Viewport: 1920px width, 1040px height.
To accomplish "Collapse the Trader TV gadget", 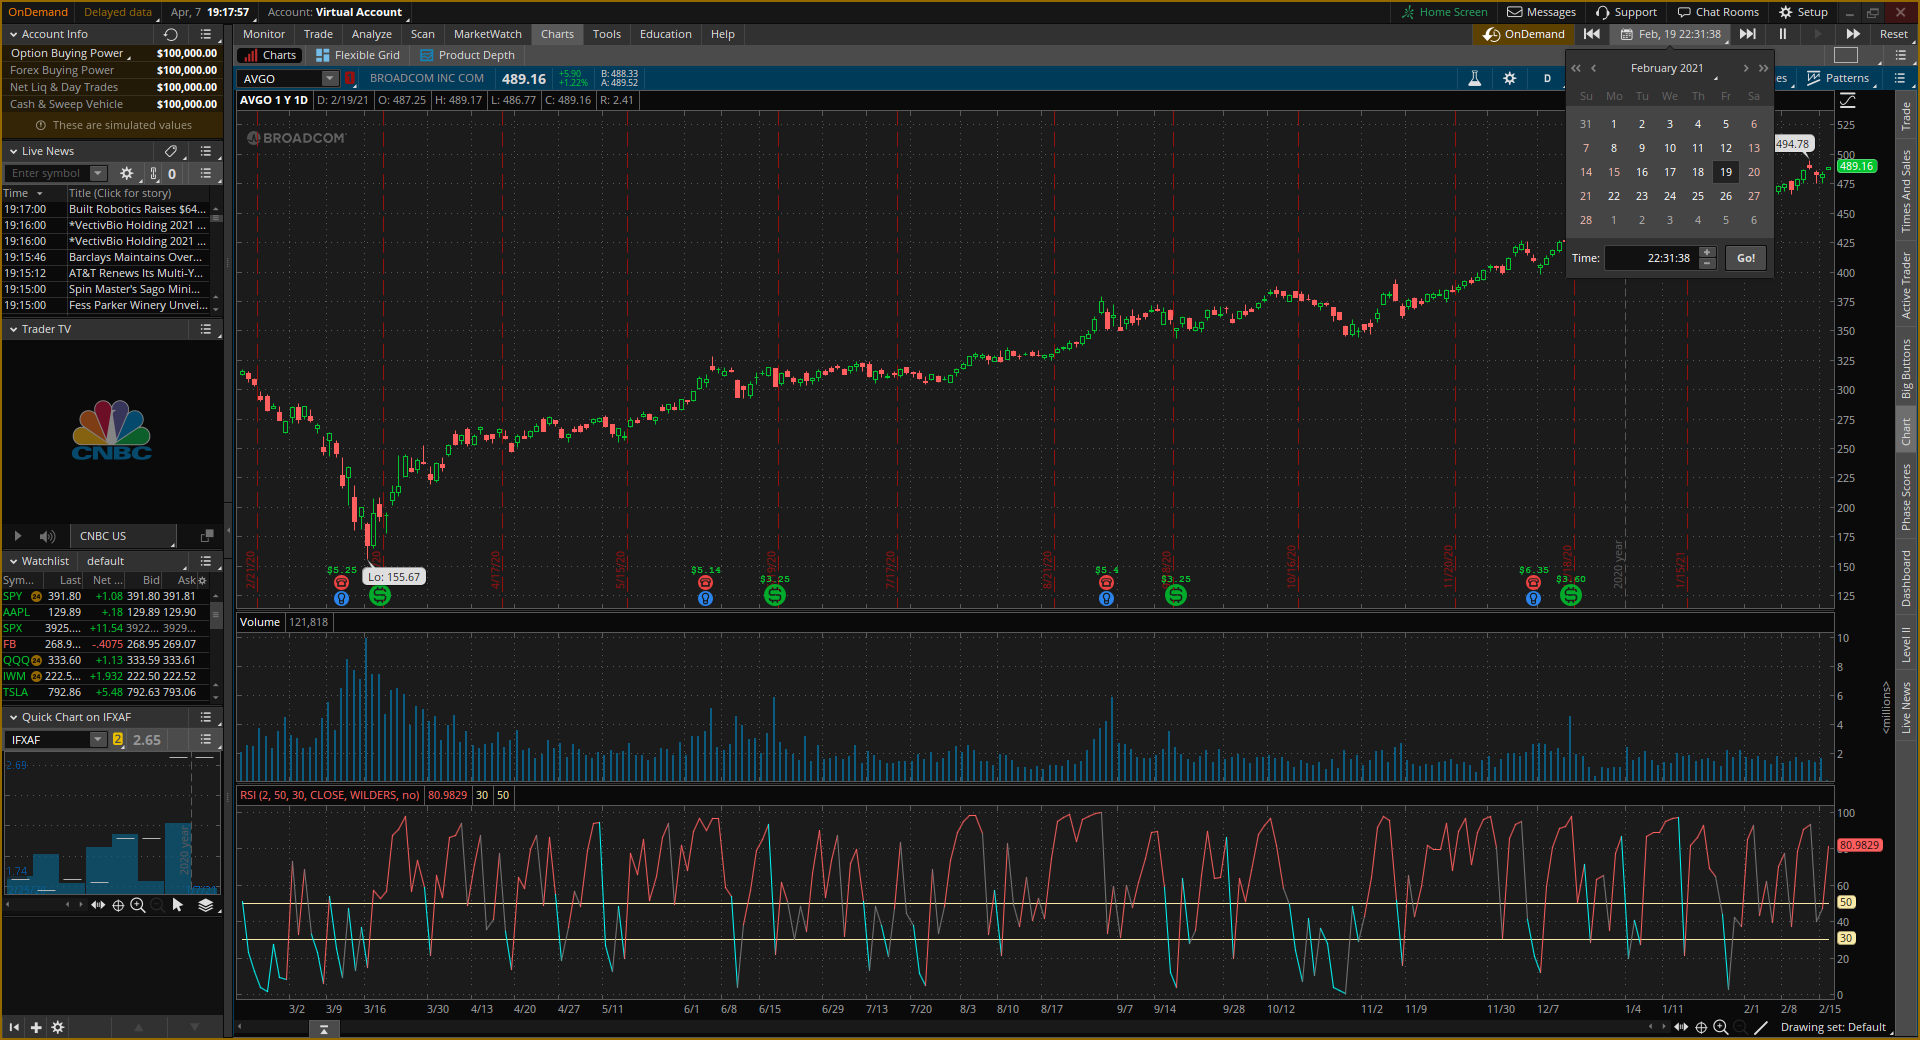I will (x=13, y=329).
